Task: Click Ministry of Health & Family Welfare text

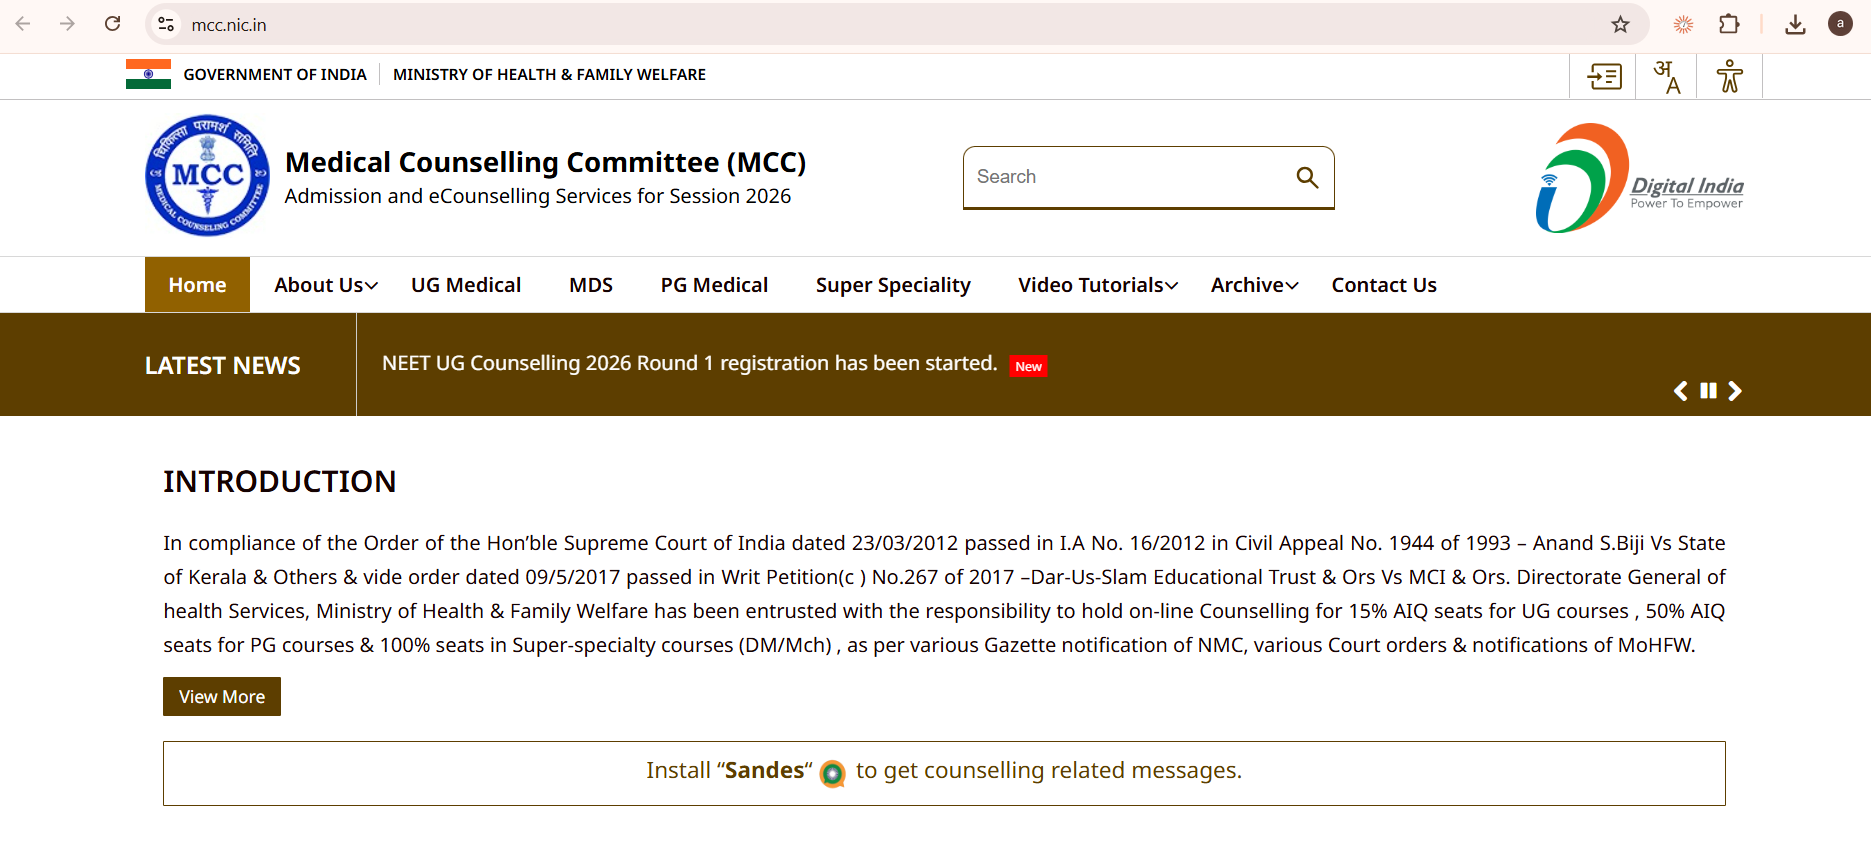Action: [x=549, y=75]
